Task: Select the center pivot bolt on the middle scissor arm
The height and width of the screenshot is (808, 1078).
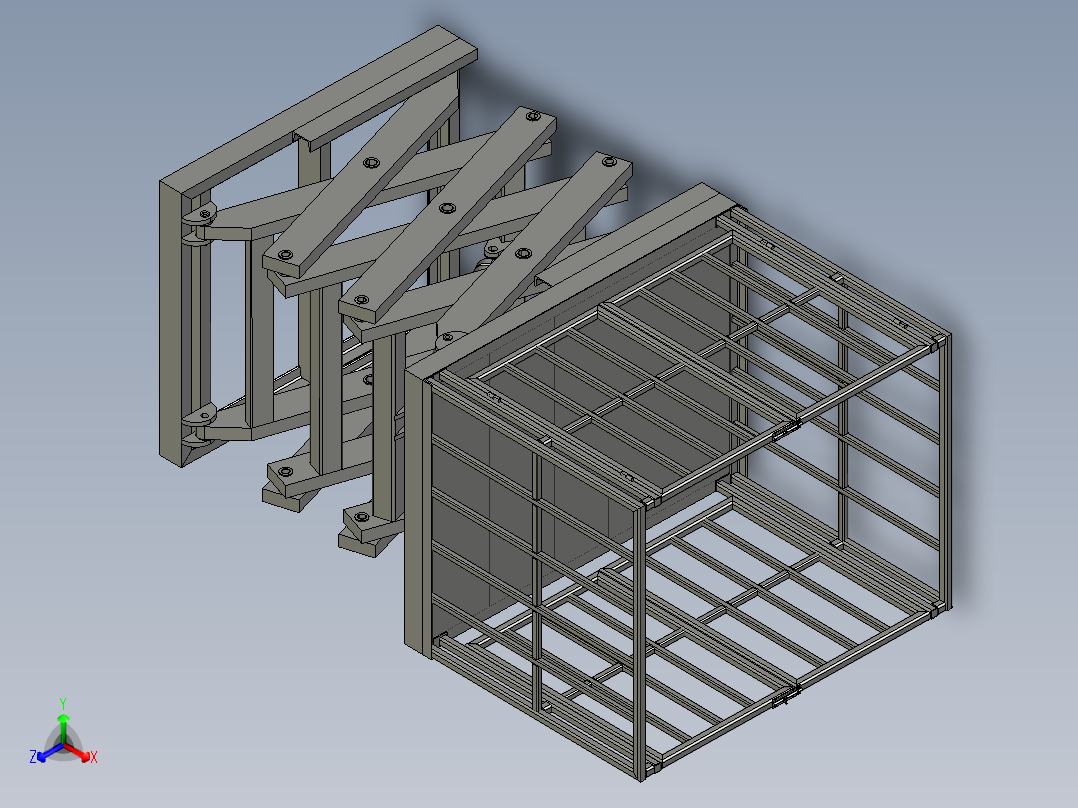Action: coord(448,208)
